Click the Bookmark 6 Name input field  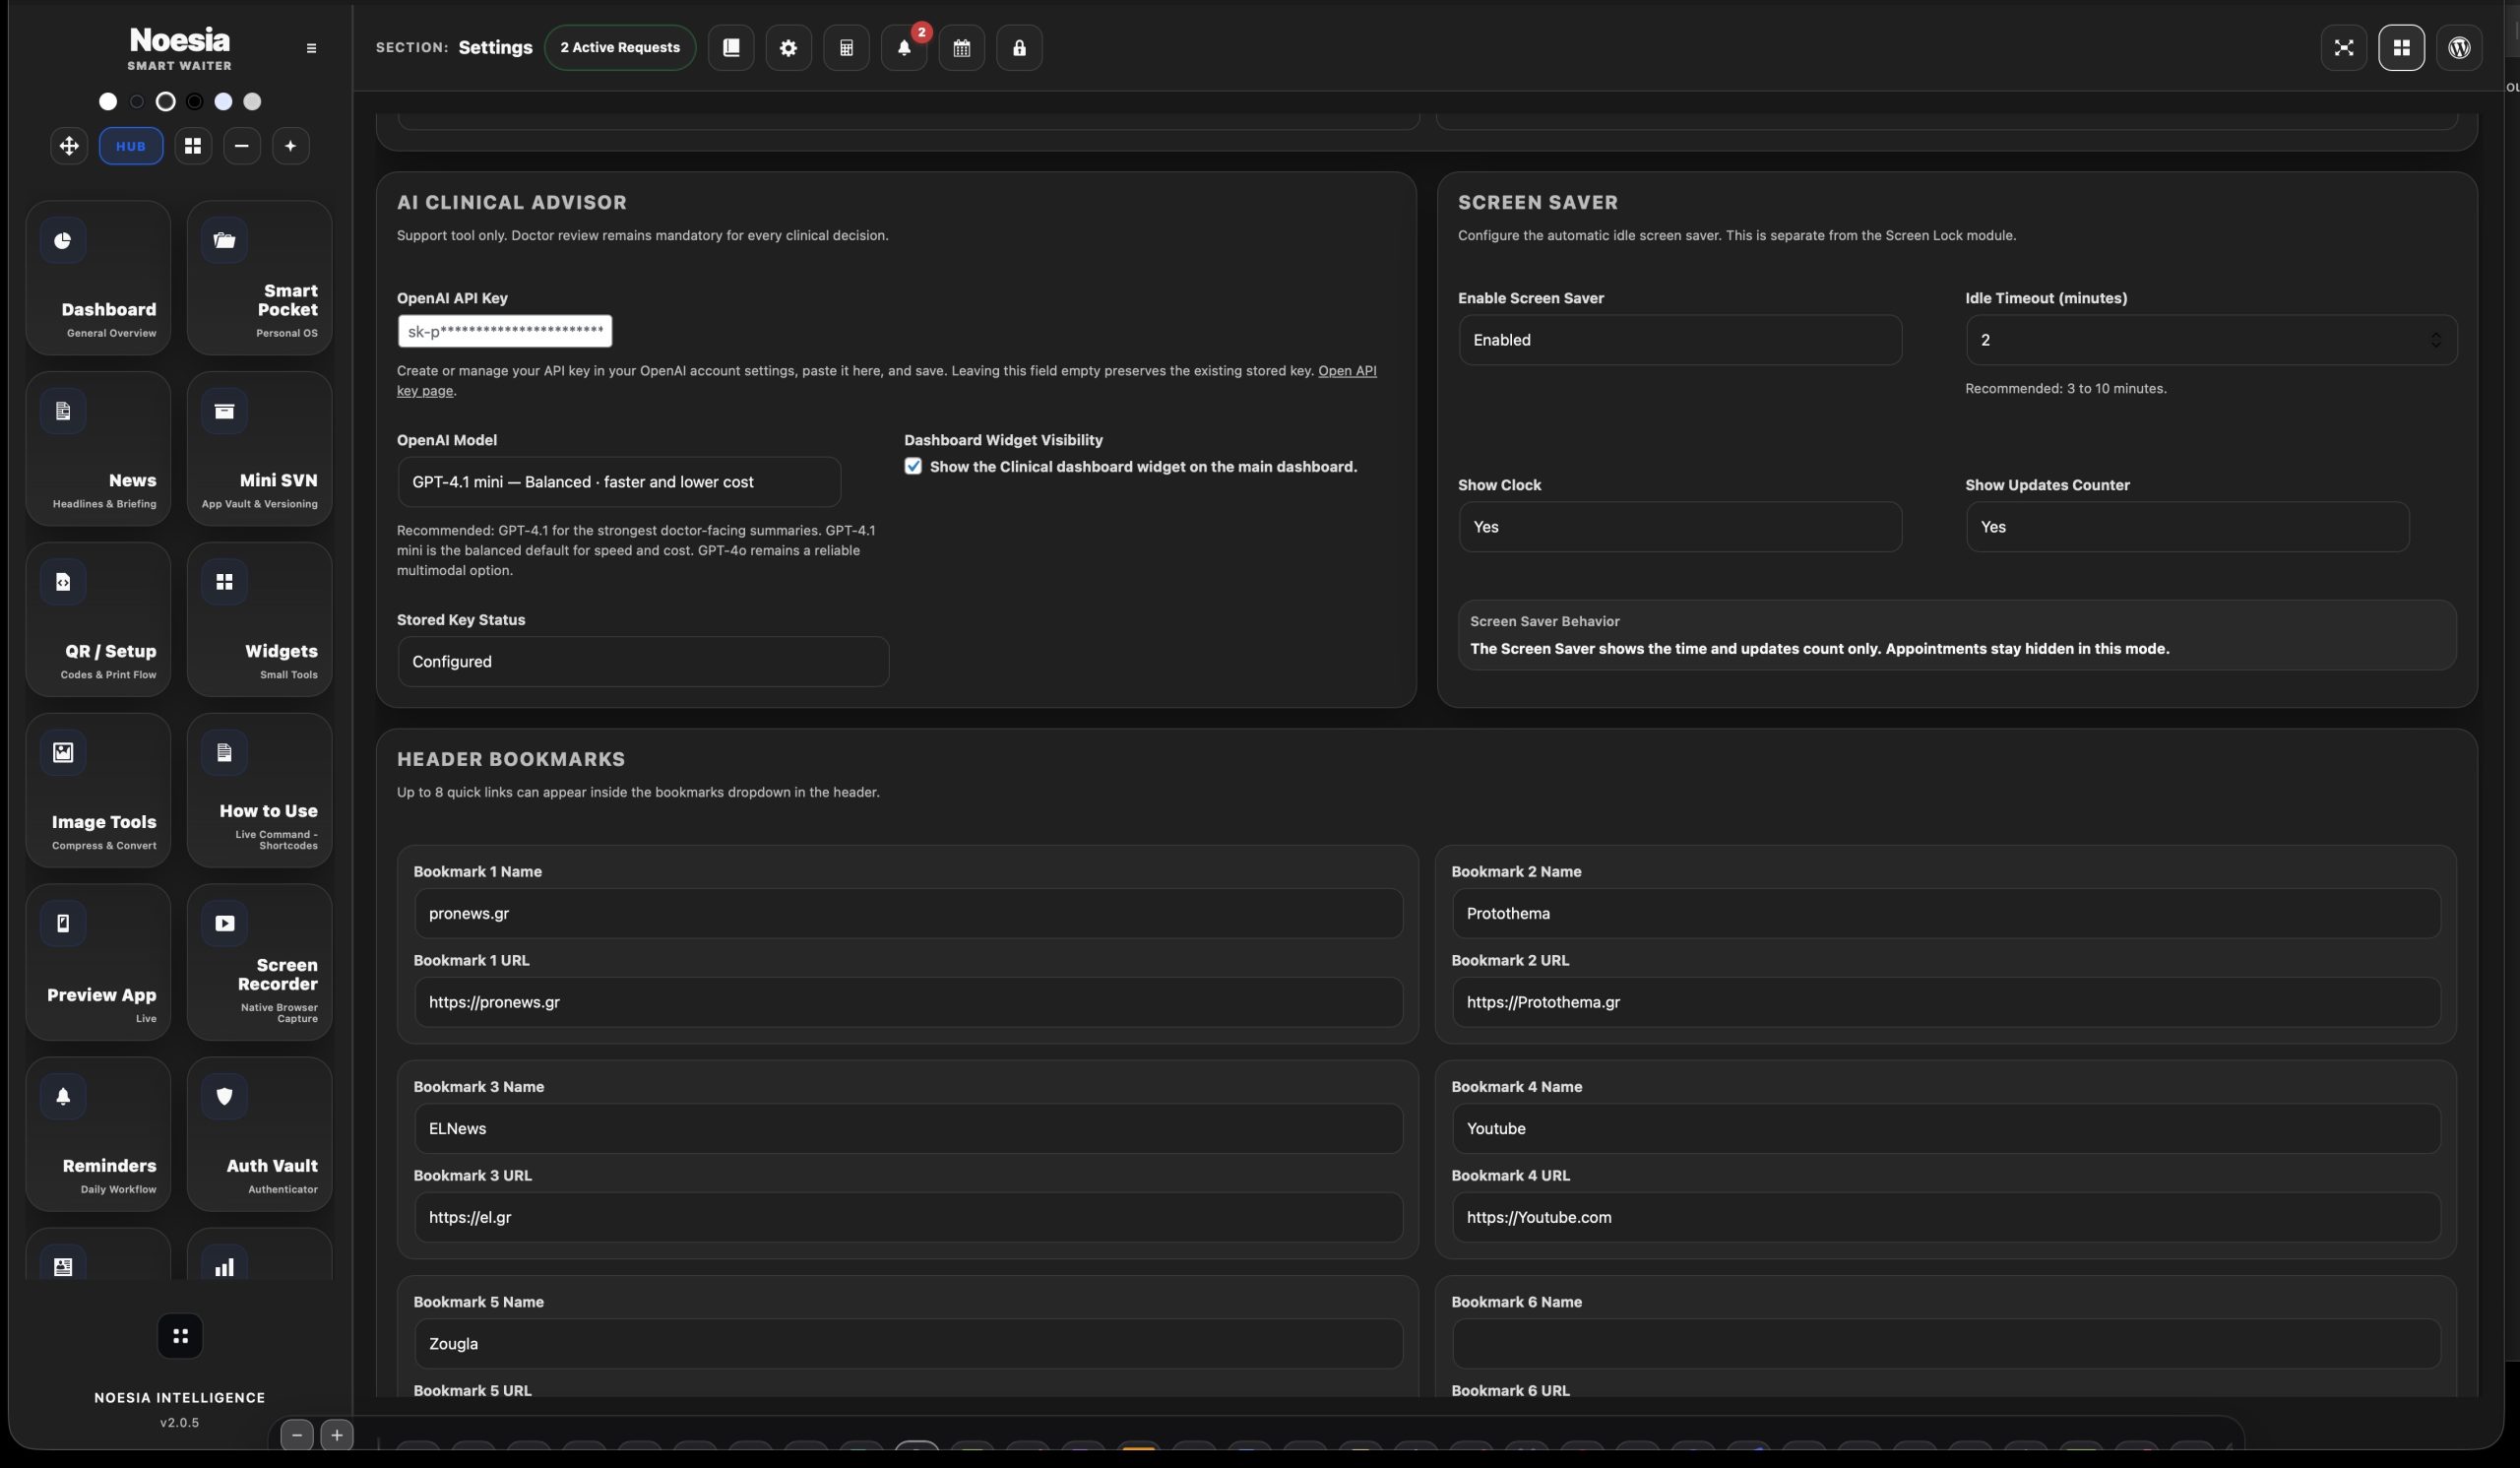pos(1946,1344)
